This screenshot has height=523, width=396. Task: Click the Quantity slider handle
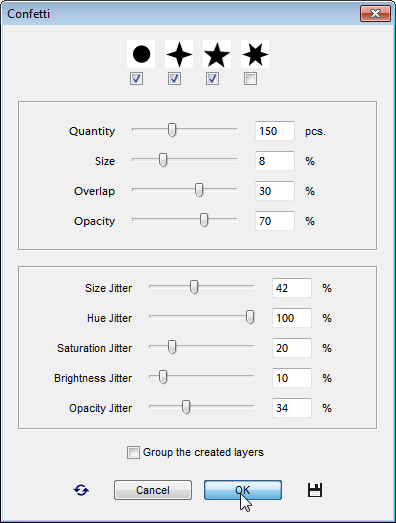click(172, 130)
